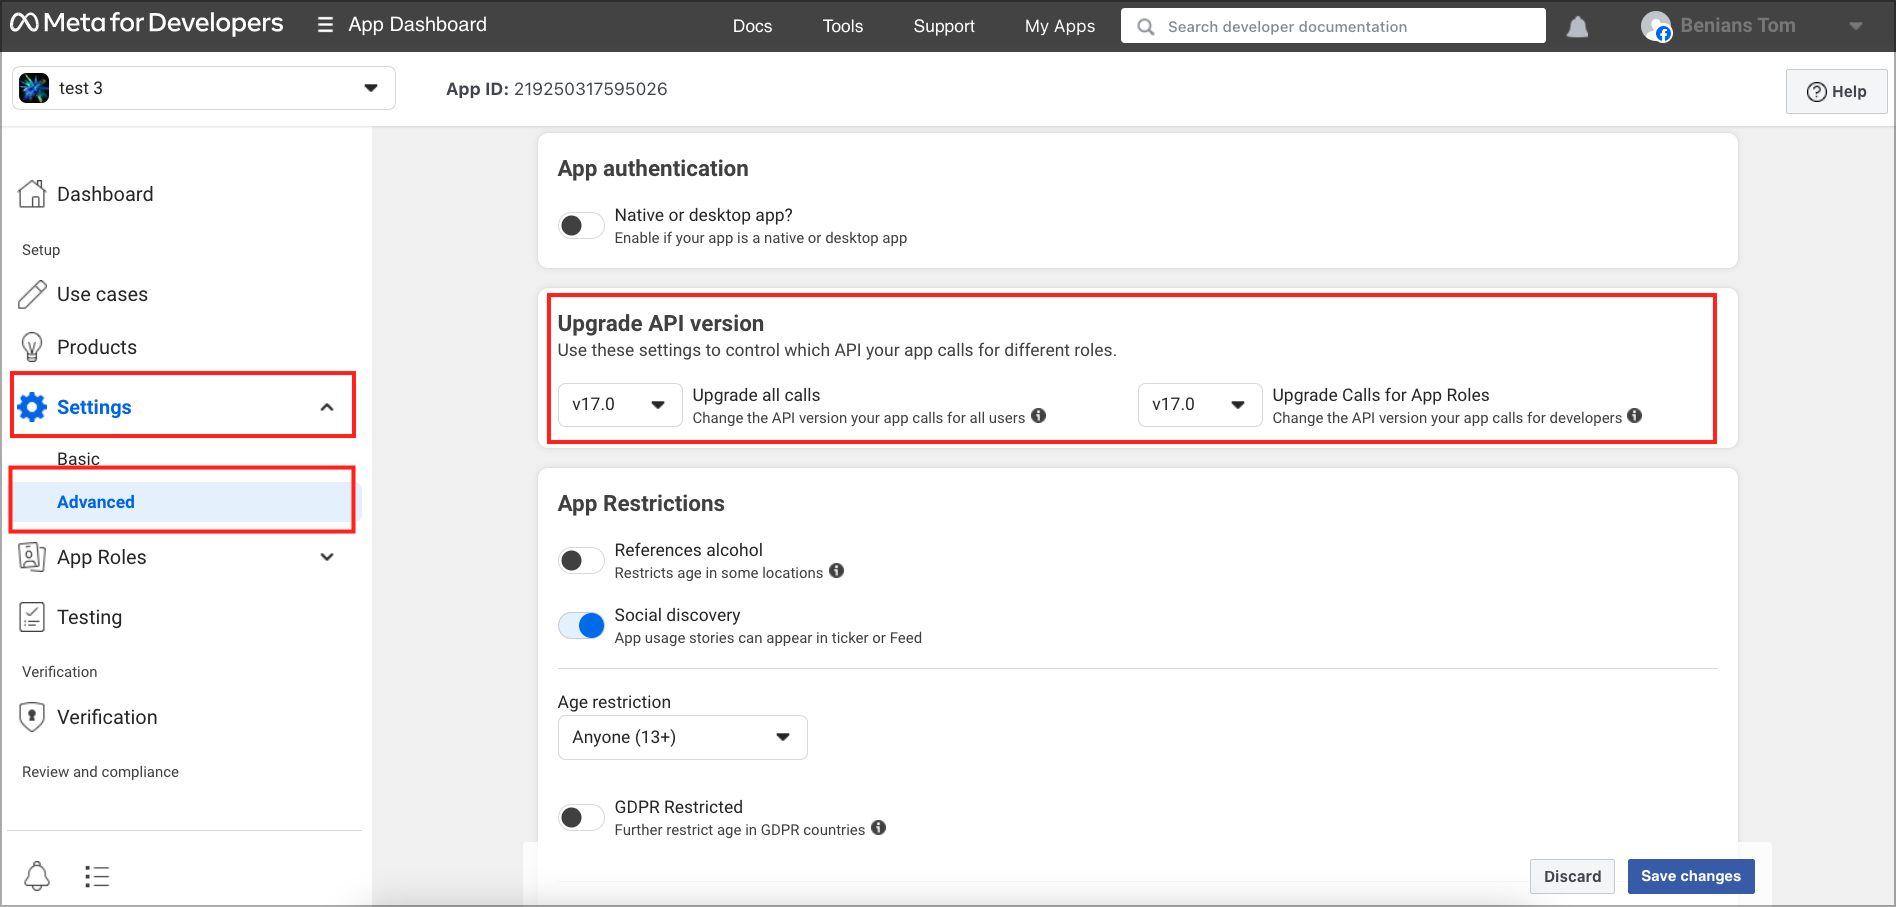1896x907 pixels.
Task: Click info icon beside Upgrade all calls description
Action: [1039, 416]
